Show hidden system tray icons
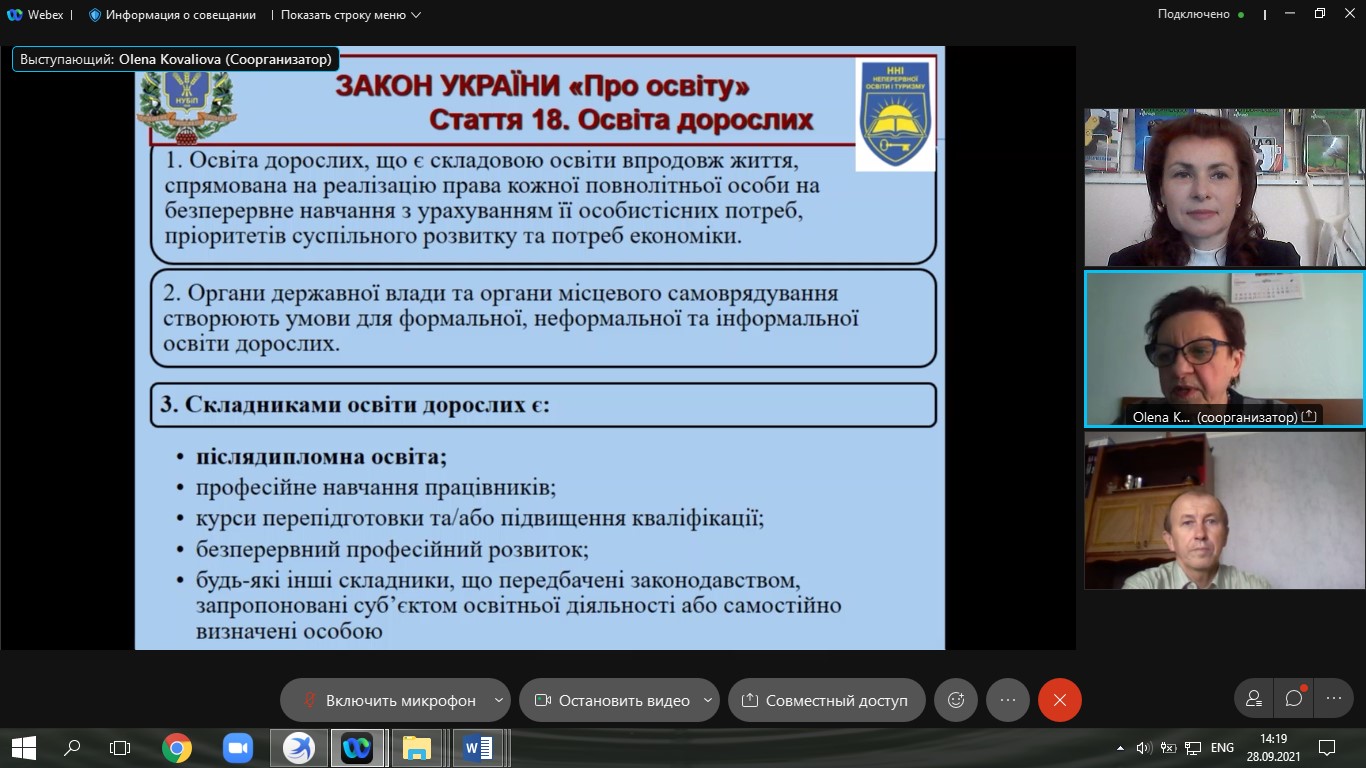Image resolution: width=1366 pixels, height=768 pixels. 1120,747
